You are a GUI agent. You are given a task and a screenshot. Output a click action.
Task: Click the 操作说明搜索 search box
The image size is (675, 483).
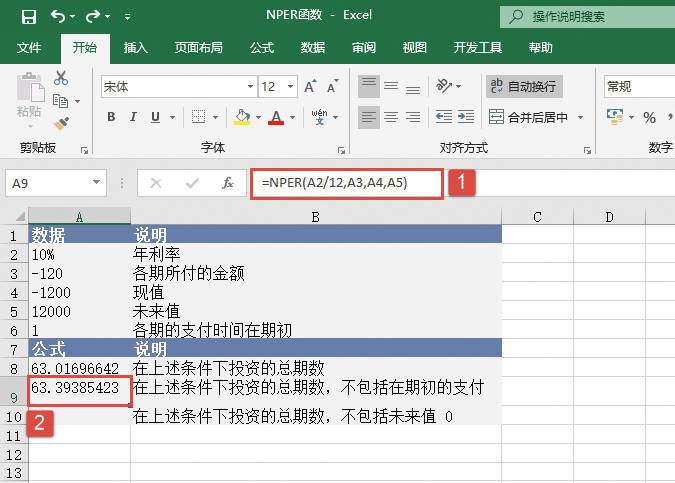pyautogui.click(x=587, y=17)
